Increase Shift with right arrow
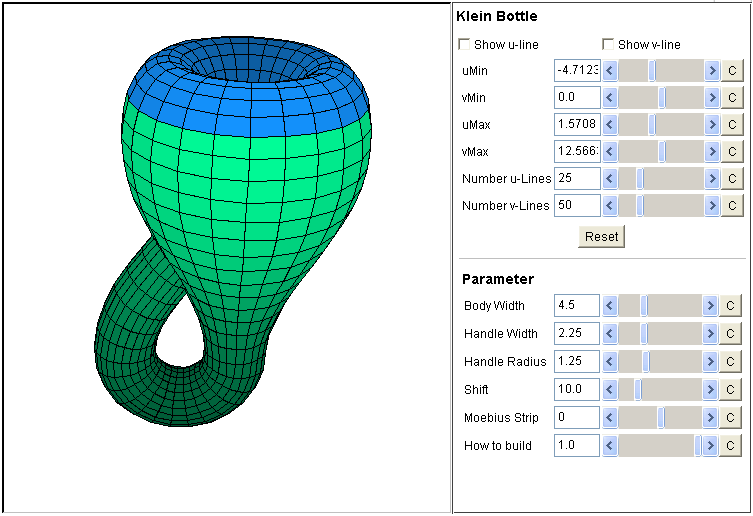 [710, 389]
